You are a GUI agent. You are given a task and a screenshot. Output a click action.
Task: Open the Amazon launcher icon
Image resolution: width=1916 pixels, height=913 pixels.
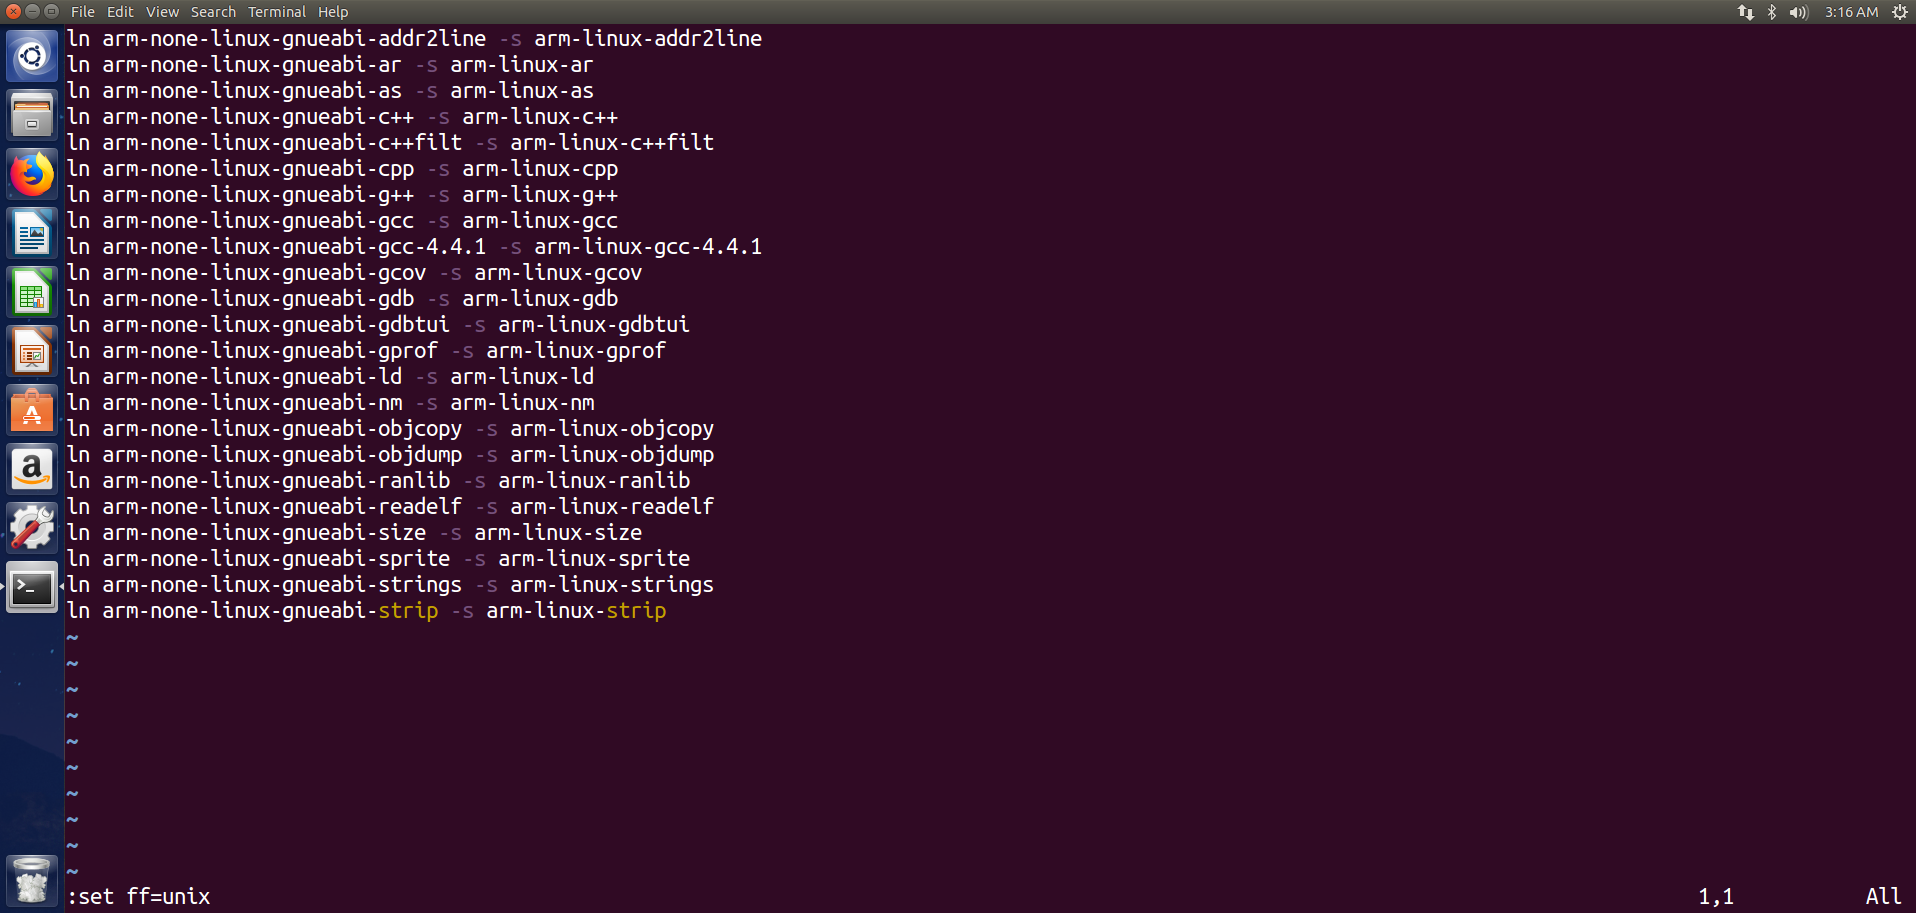[x=32, y=469]
